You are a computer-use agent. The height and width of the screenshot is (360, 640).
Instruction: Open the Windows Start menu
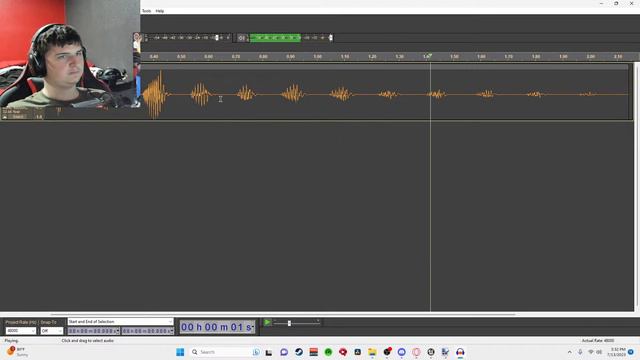pyautogui.click(x=180, y=352)
